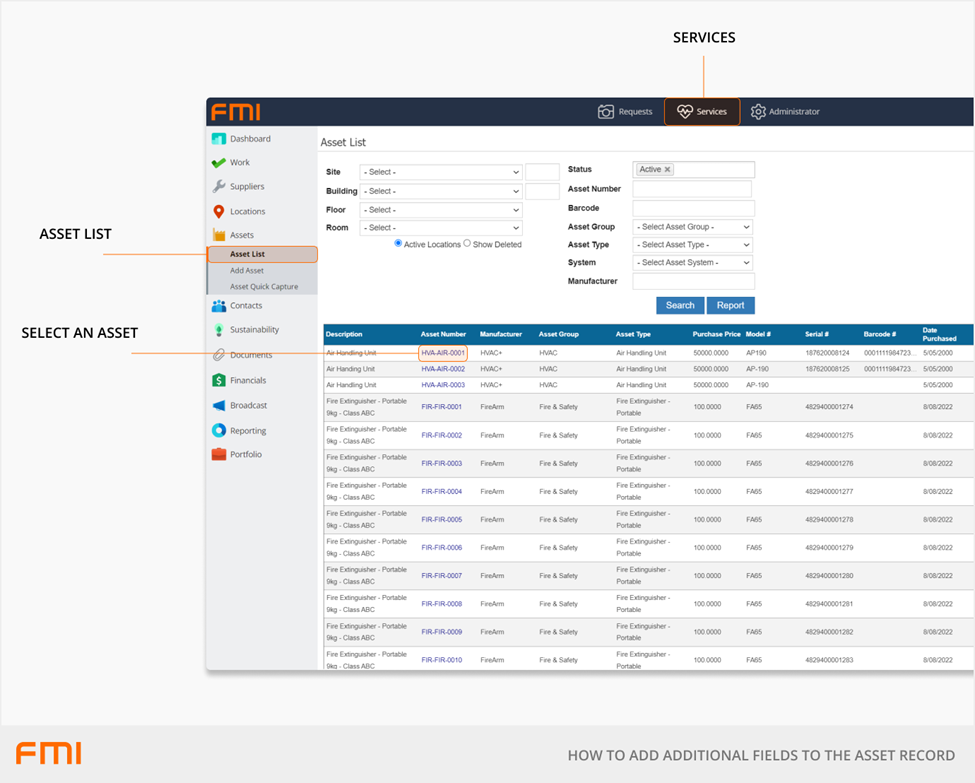Click the Suppliers wrench icon
Viewport: 975px width, 783px height.
pyautogui.click(x=218, y=187)
